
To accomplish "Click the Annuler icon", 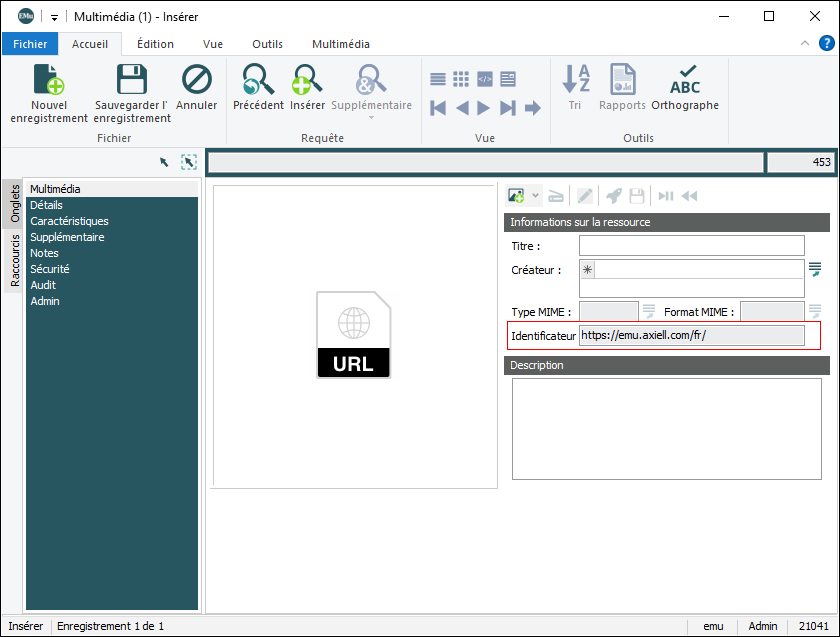I will (x=197, y=80).
